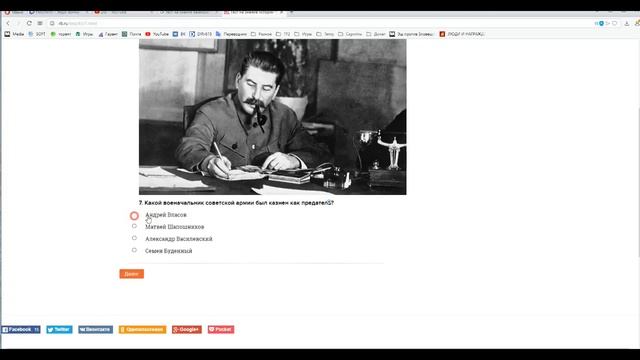This screenshot has height=360, width=640.
Task: Open the YouTube bookmark
Action: 157,34
